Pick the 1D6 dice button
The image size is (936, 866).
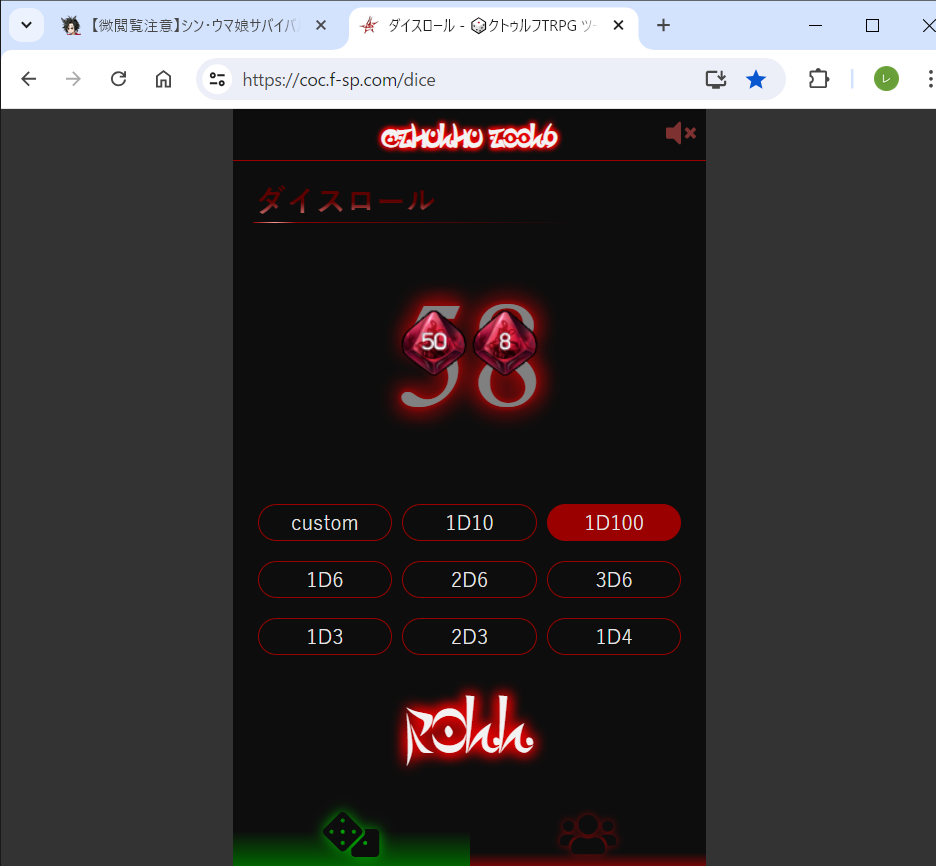click(325, 580)
